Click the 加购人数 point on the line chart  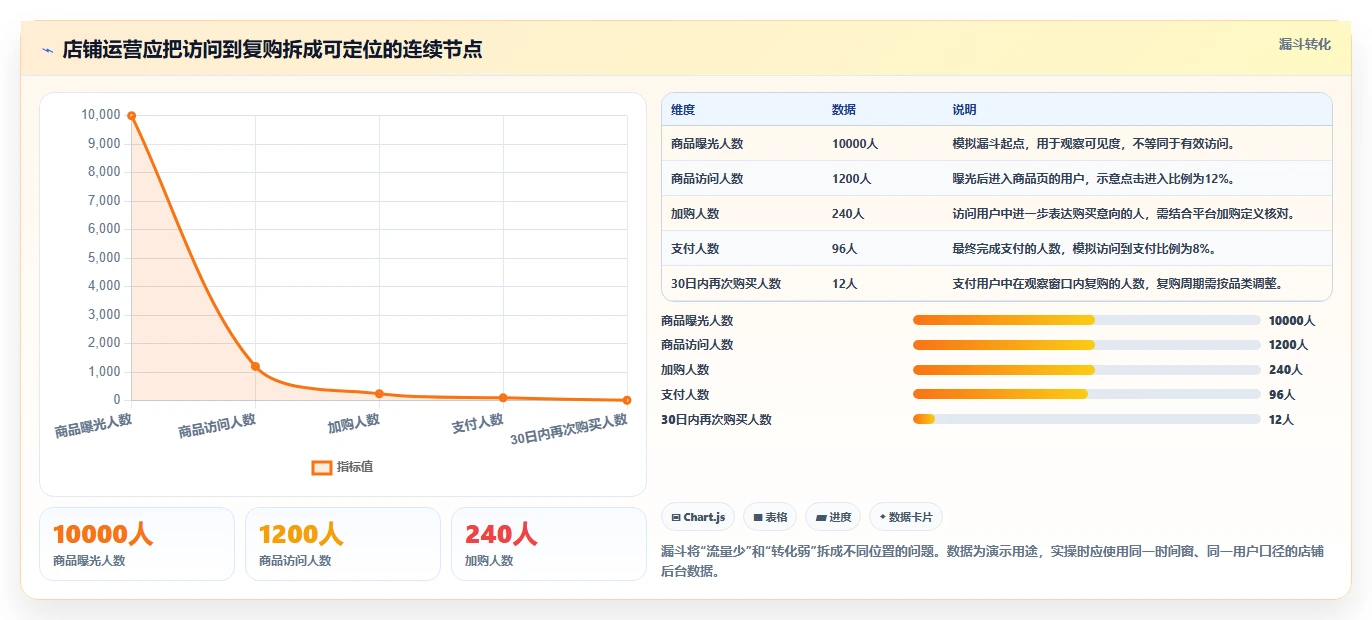tap(379, 393)
